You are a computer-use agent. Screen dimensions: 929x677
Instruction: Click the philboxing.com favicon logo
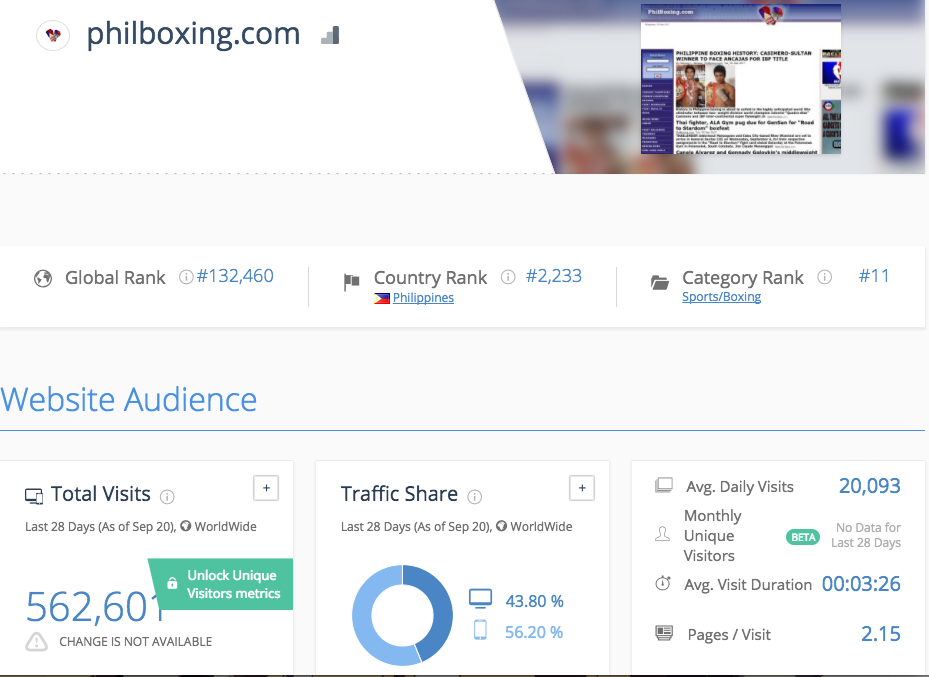coord(53,35)
